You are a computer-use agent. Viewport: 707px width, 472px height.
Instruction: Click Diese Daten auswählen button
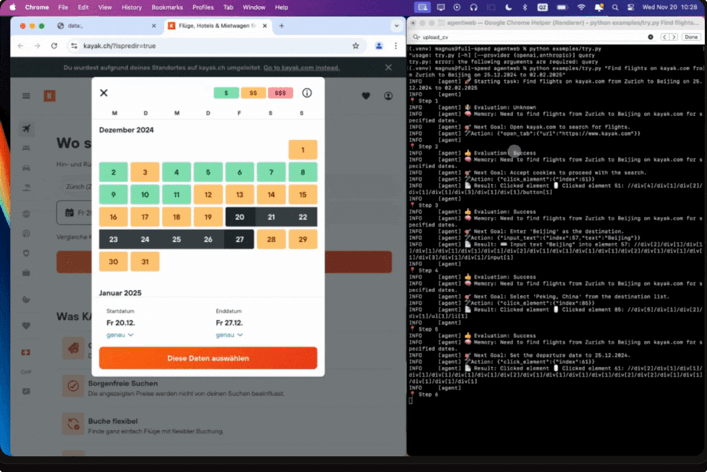click(208, 358)
